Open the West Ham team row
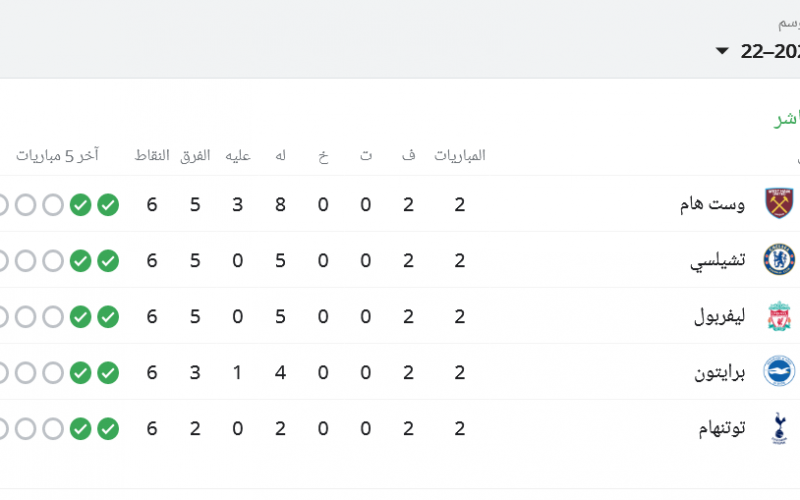800x500 pixels. (x=400, y=204)
